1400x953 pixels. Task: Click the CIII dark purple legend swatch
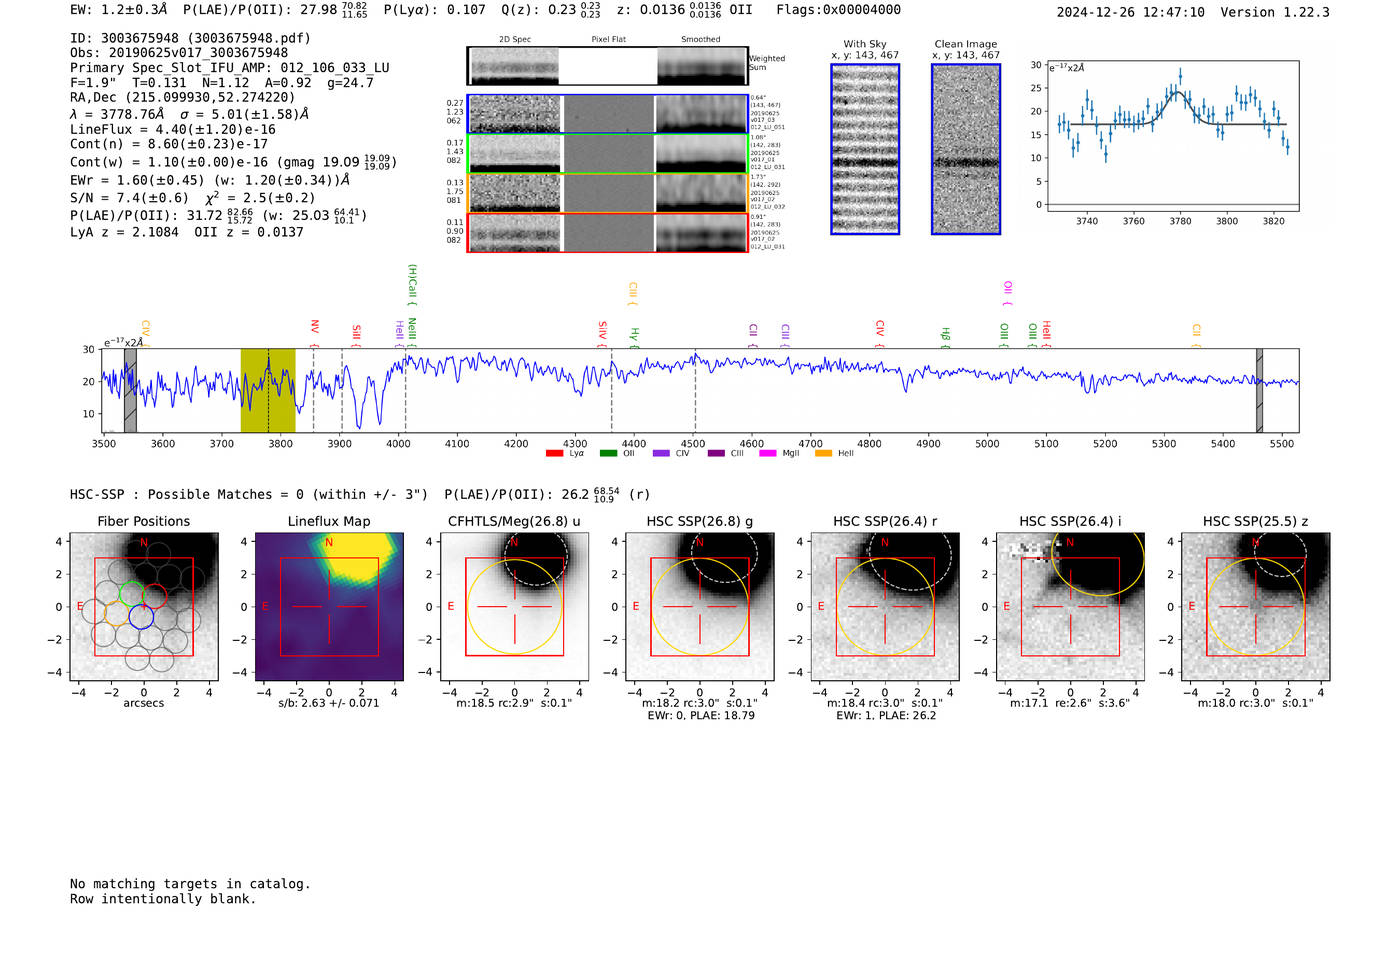tap(716, 454)
